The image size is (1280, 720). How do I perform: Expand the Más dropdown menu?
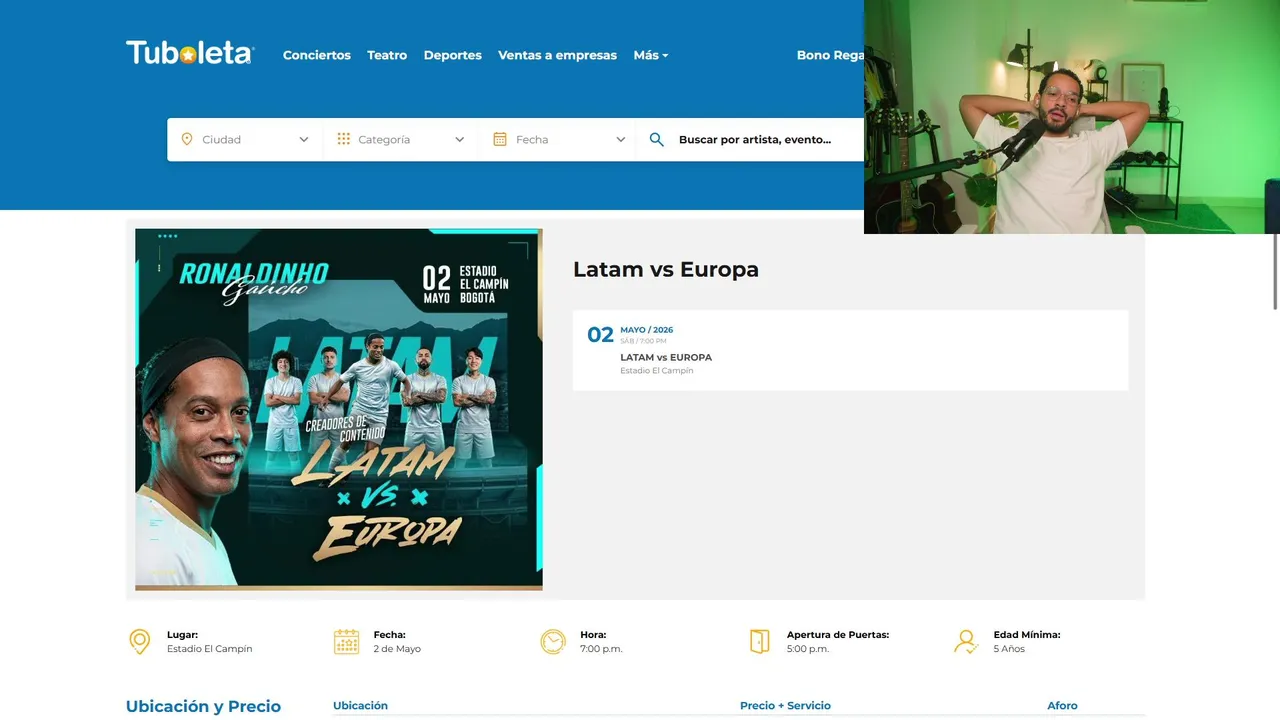coord(651,55)
